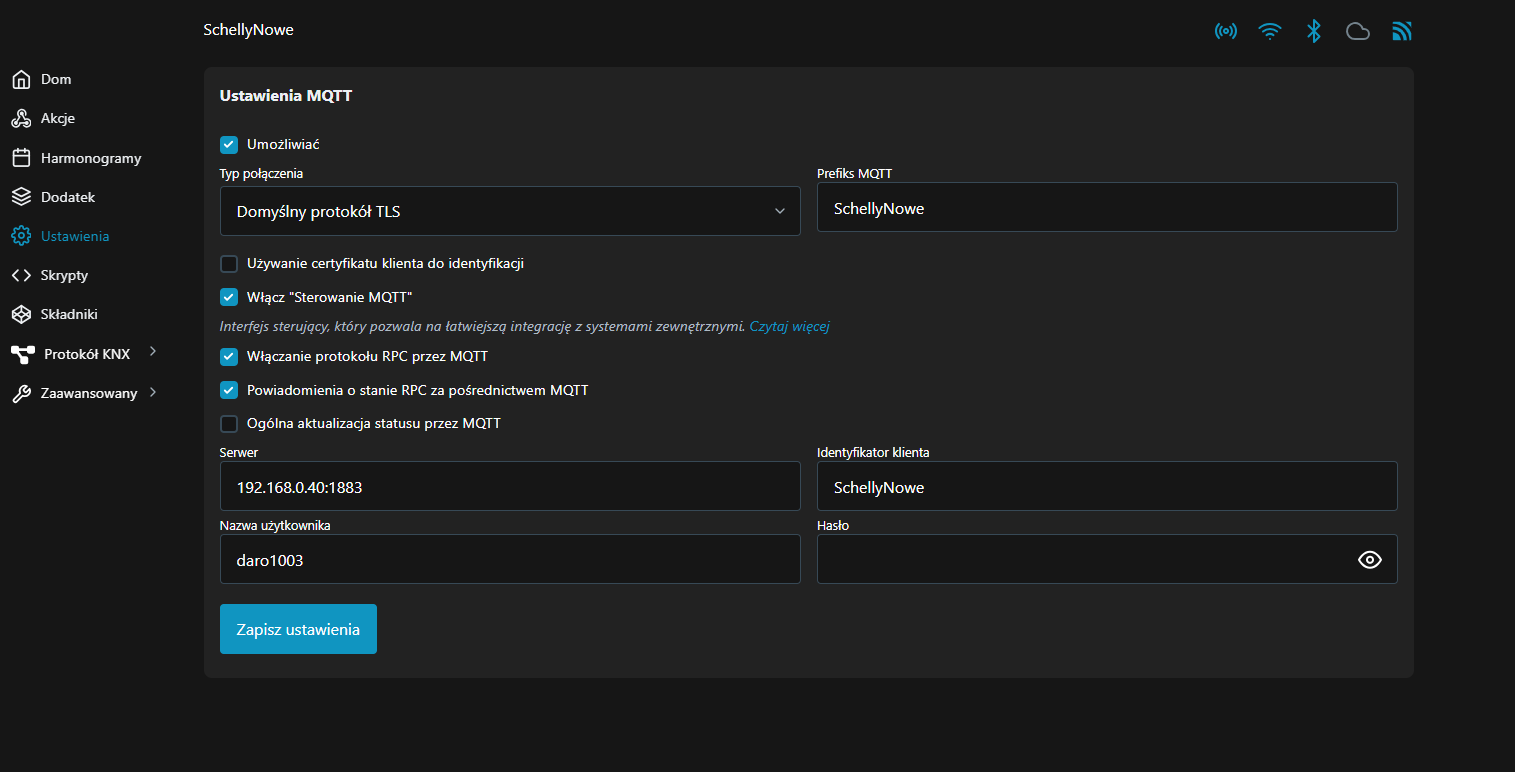Screen dimensions: 1515x772
Task: Enable Ogólna aktualizacja statusu przez MQTT
Action: pos(229,423)
